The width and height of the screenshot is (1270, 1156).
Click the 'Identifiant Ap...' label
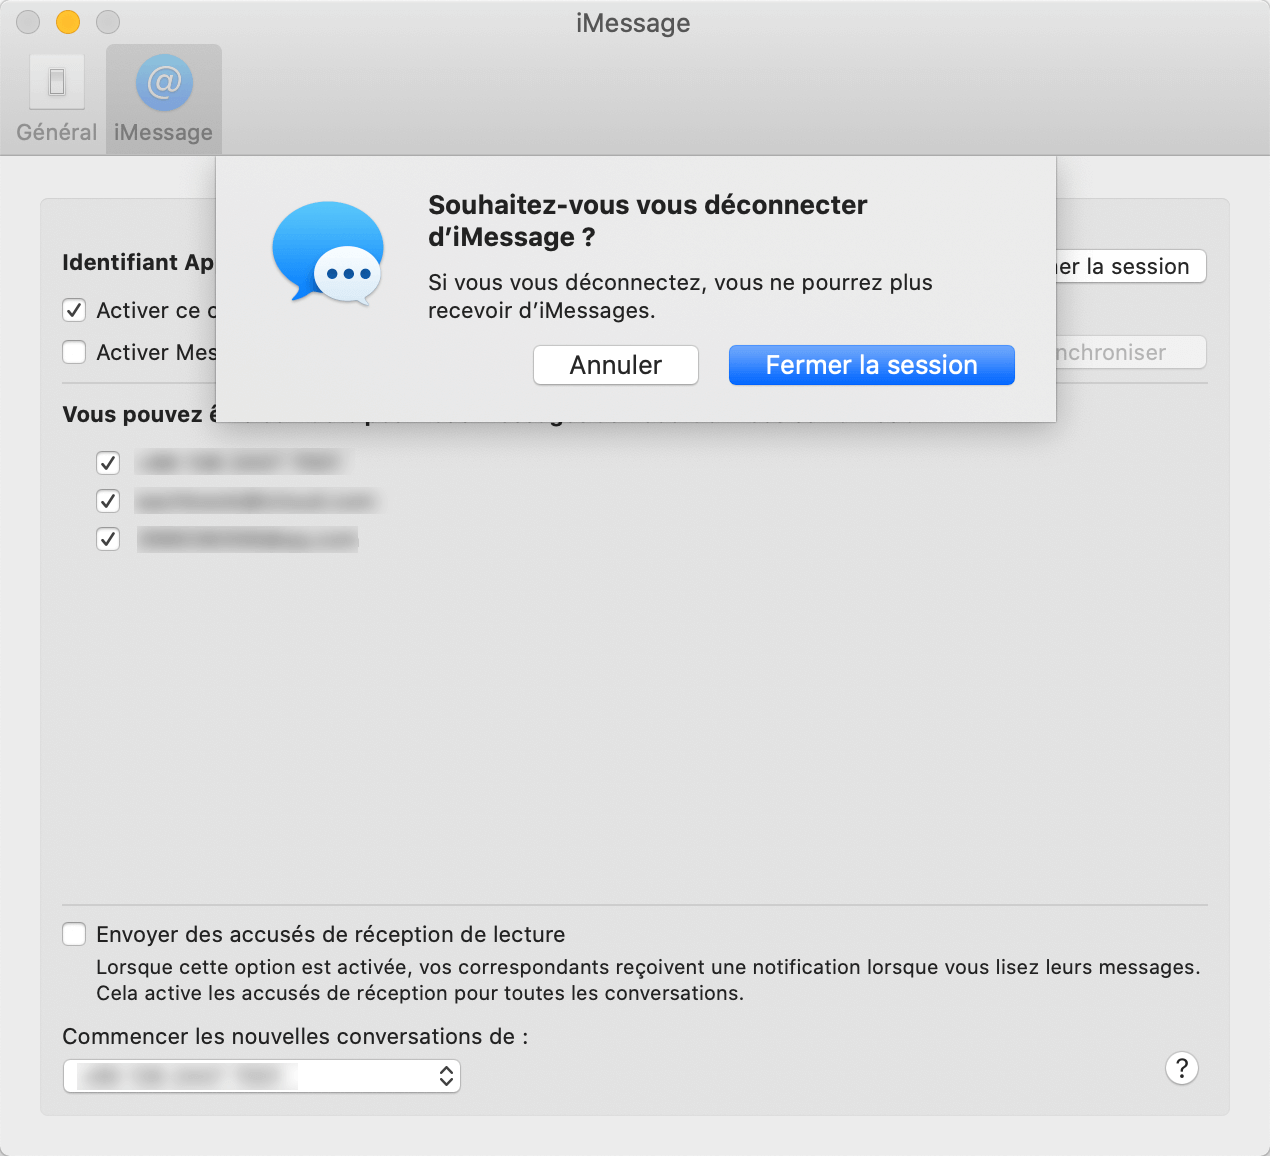[138, 262]
